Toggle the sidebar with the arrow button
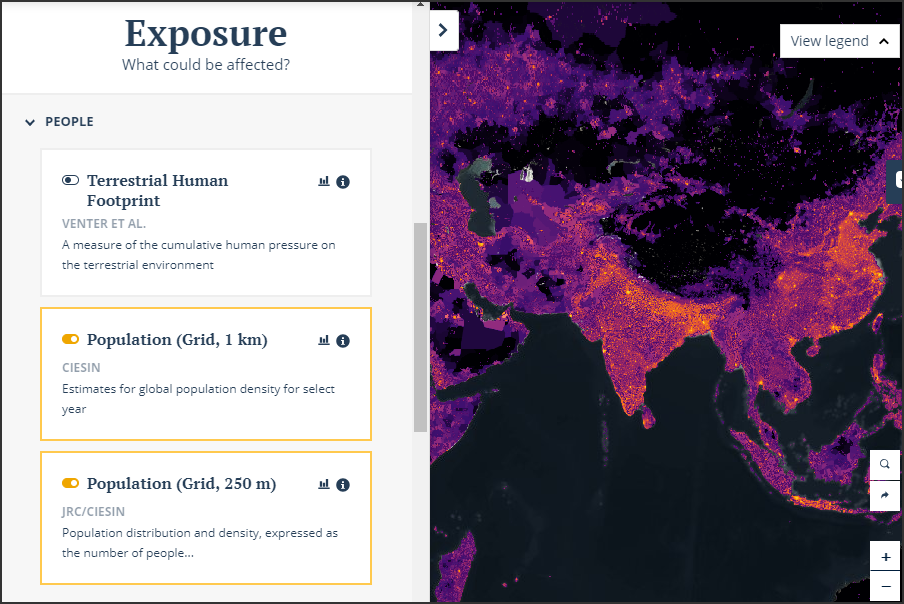Image resolution: width=904 pixels, height=604 pixels. coord(444,30)
